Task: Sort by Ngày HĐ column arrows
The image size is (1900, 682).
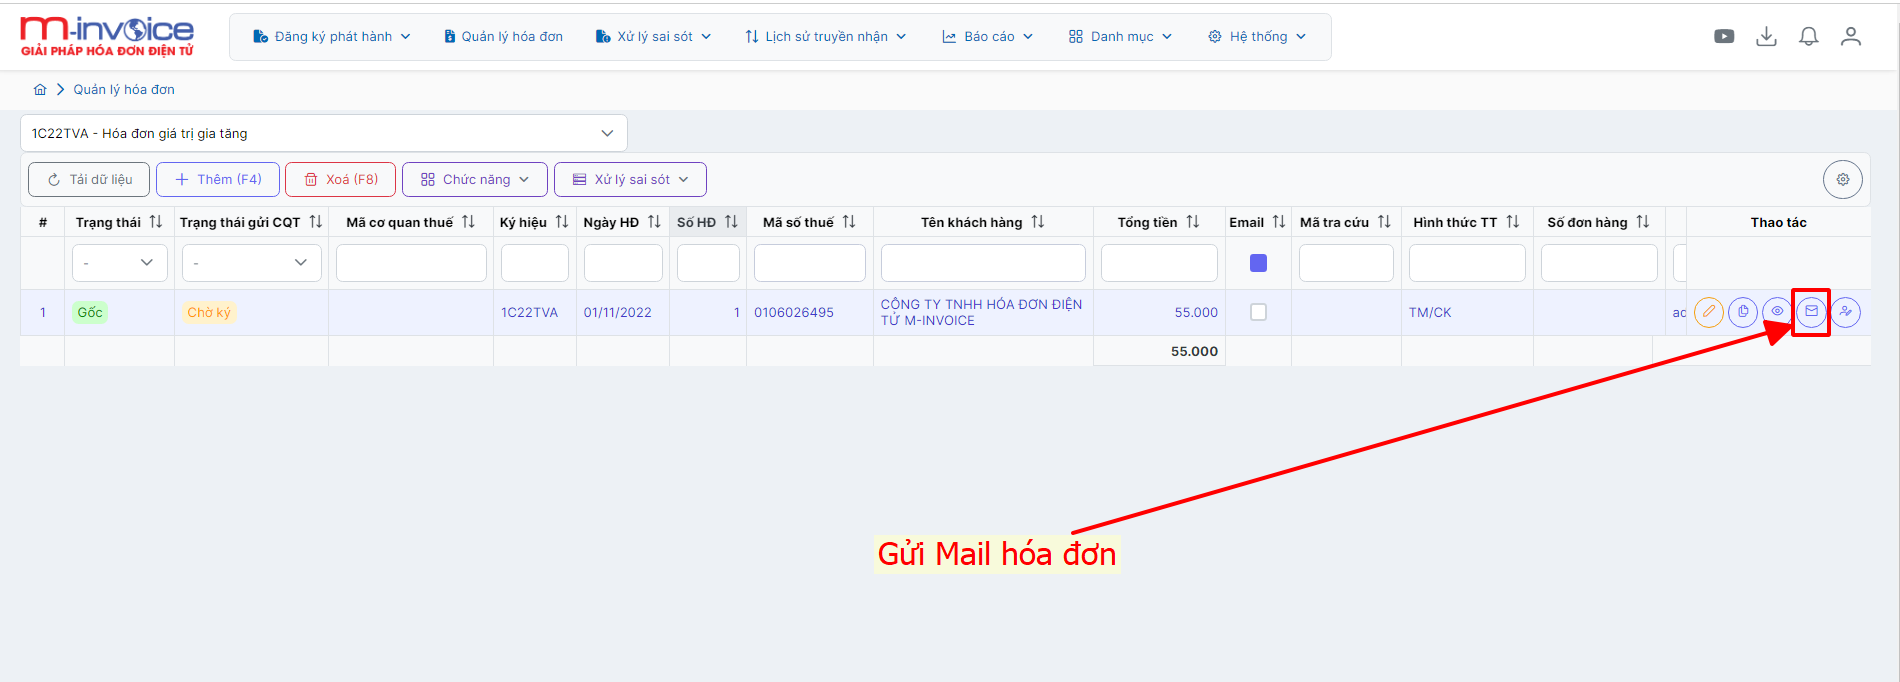Action: point(654,222)
